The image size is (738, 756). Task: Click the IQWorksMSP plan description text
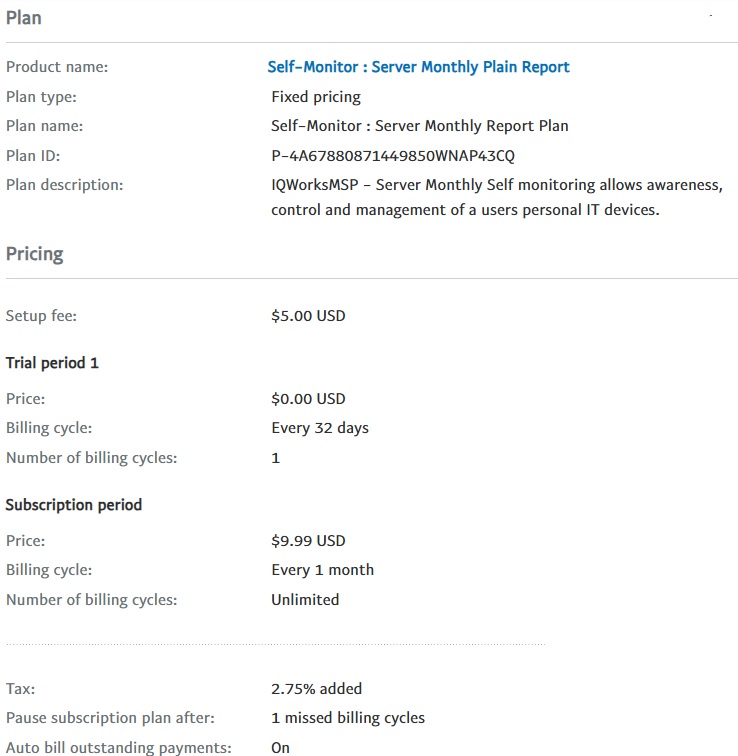point(497,197)
